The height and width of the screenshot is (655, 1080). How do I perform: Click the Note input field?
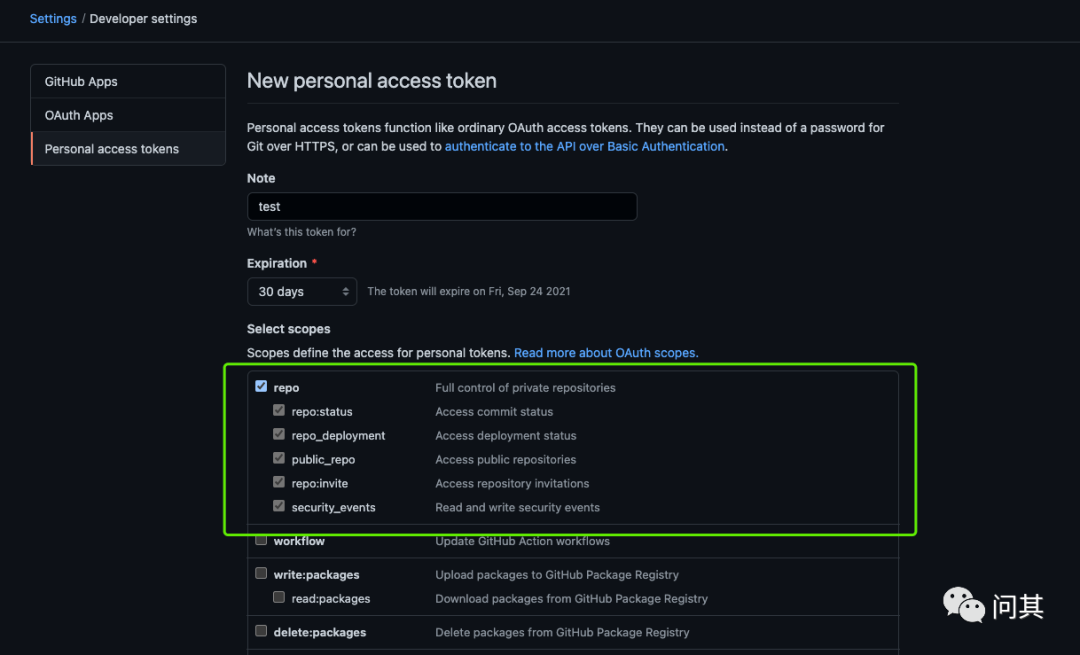tap(441, 207)
